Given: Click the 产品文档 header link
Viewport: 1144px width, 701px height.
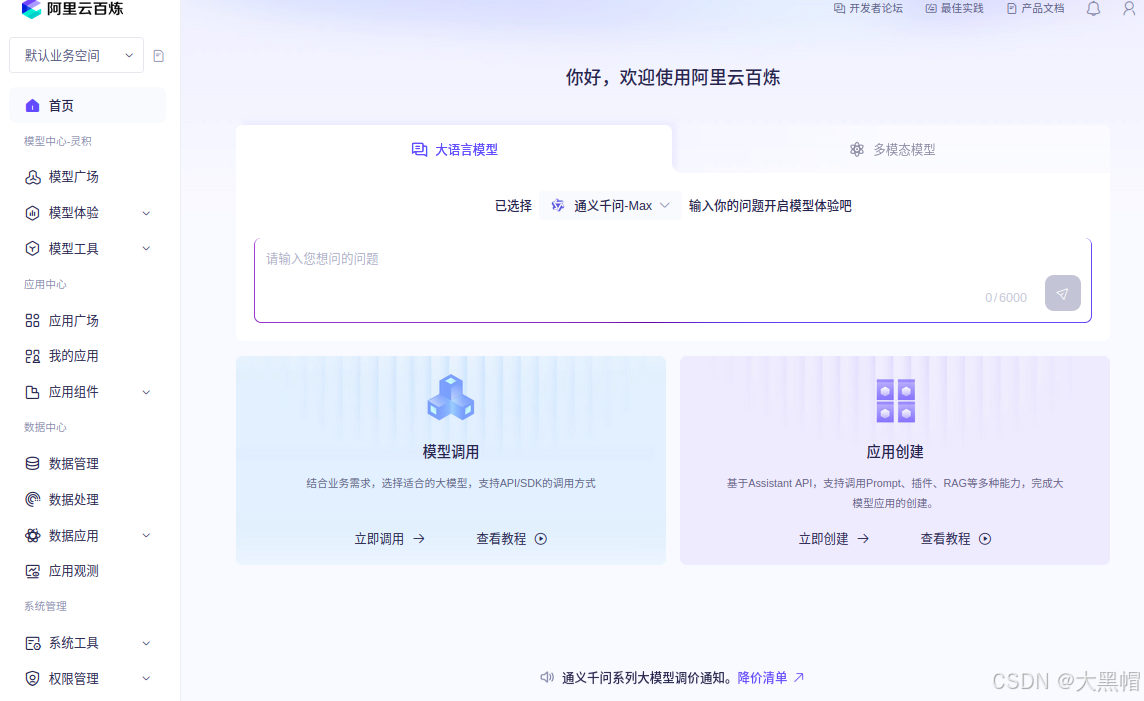Looking at the screenshot, I should click(x=1035, y=9).
